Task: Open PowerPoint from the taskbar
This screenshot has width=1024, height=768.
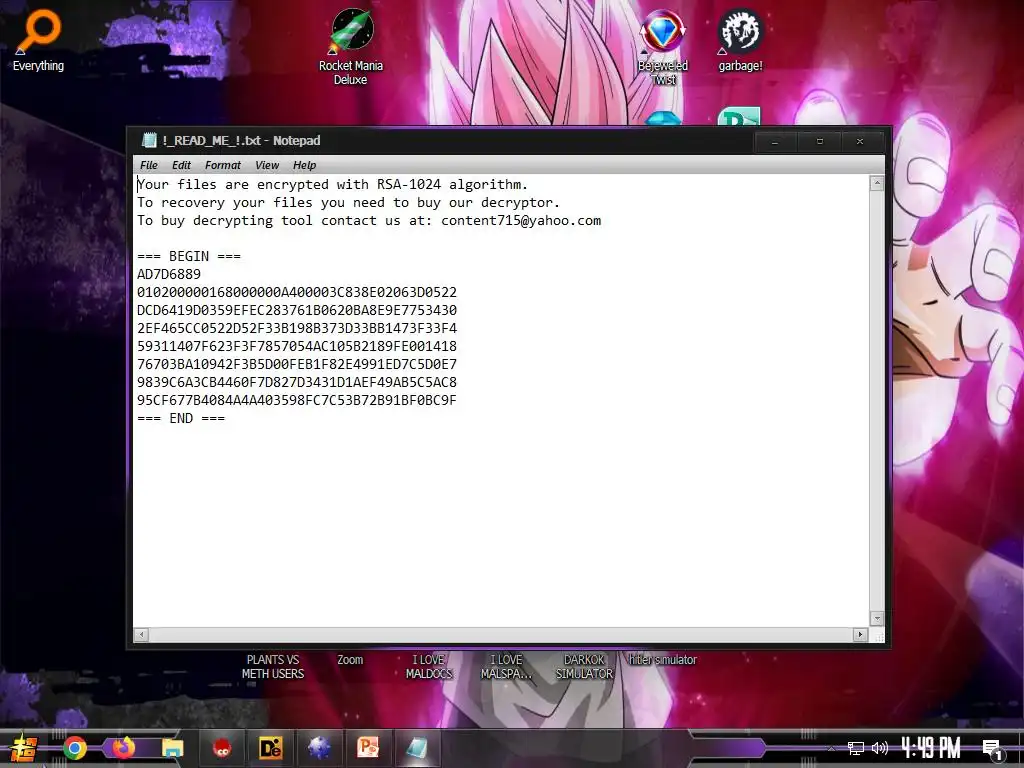Action: (368, 748)
